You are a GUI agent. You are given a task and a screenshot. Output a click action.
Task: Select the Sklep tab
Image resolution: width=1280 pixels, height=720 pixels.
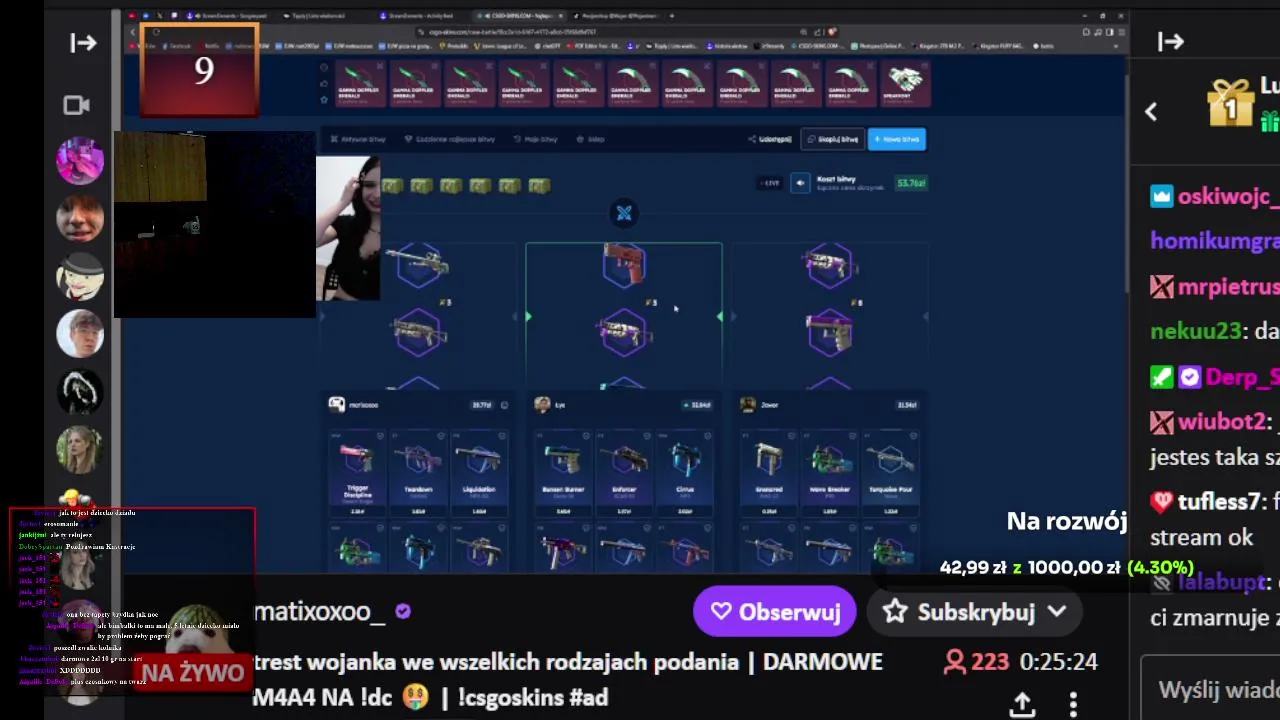pos(591,139)
